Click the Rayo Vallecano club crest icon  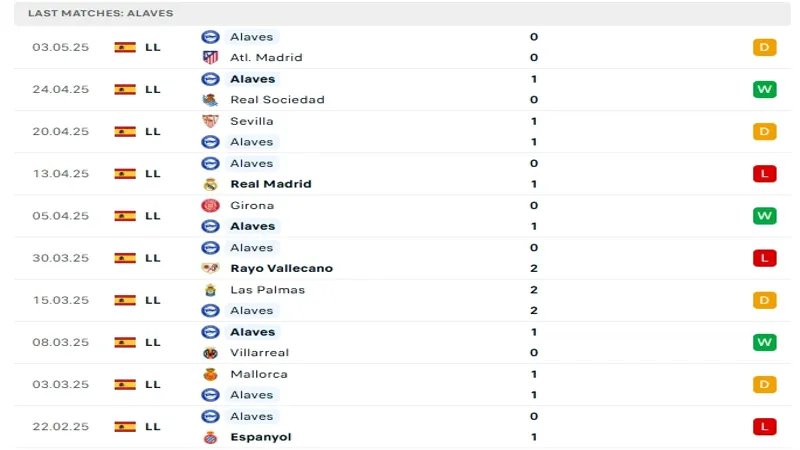tap(210, 268)
